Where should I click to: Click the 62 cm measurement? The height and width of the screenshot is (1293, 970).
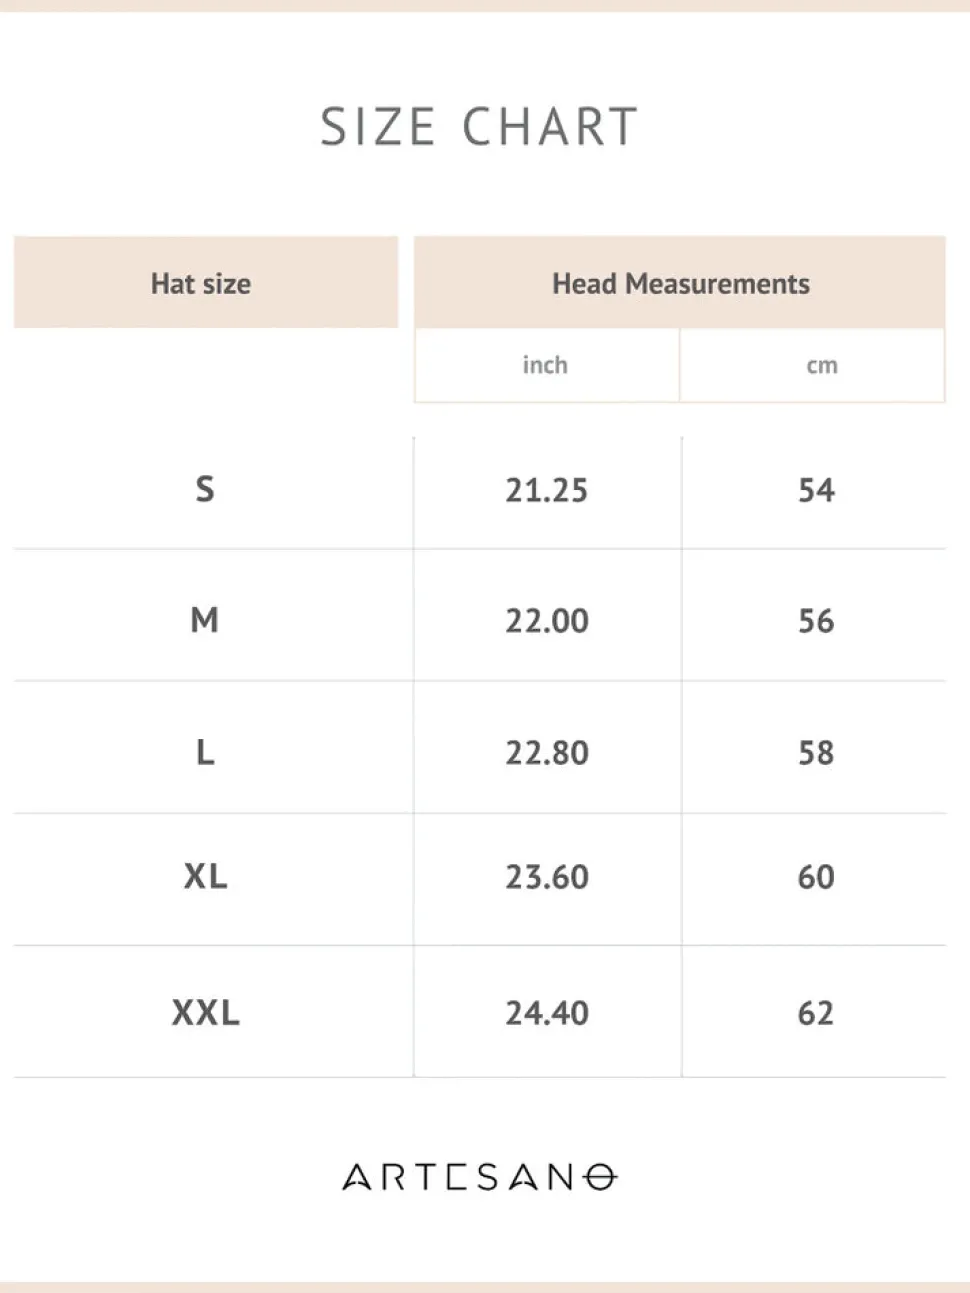(816, 1013)
